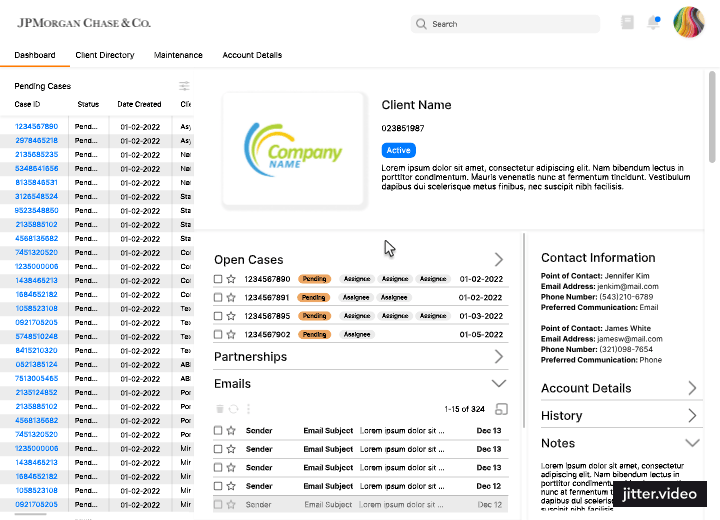
Task: Click inside the Search field
Action: coord(505,24)
